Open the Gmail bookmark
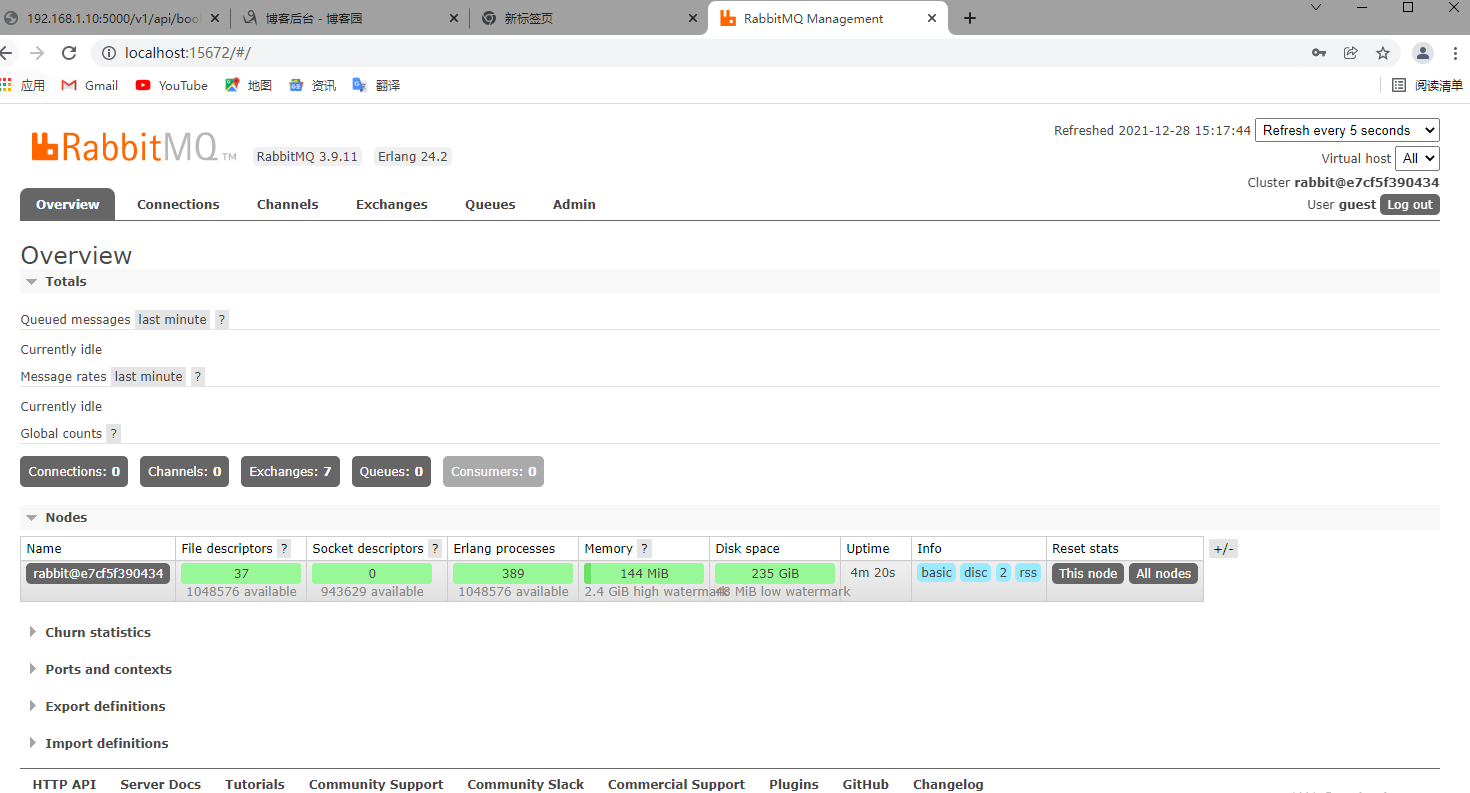Image resolution: width=1470 pixels, height=793 pixels. pyautogui.click(x=89, y=85)
